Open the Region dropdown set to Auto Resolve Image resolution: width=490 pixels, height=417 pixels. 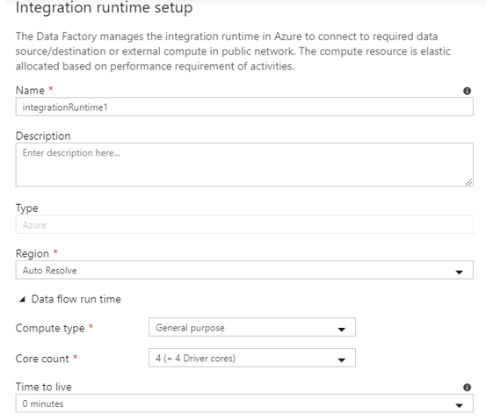coord(244,270)
